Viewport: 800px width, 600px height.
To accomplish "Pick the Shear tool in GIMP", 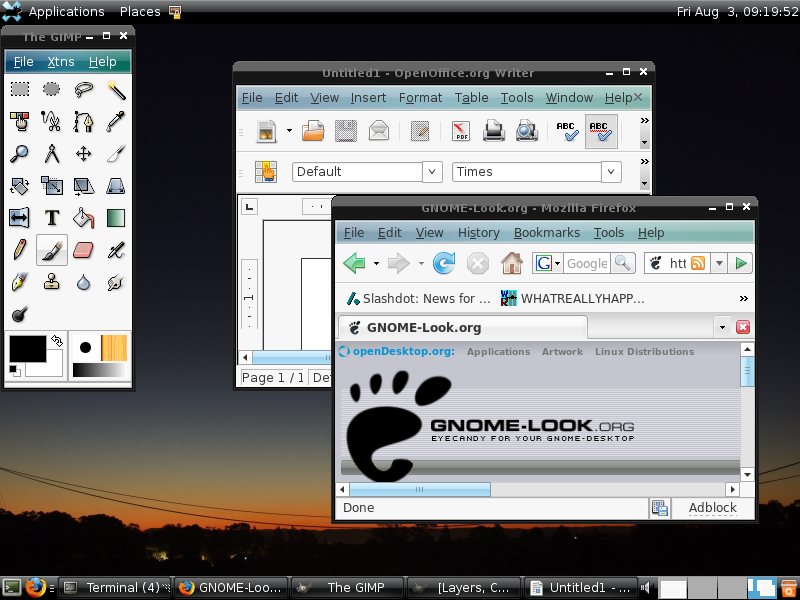I will 84,186.
